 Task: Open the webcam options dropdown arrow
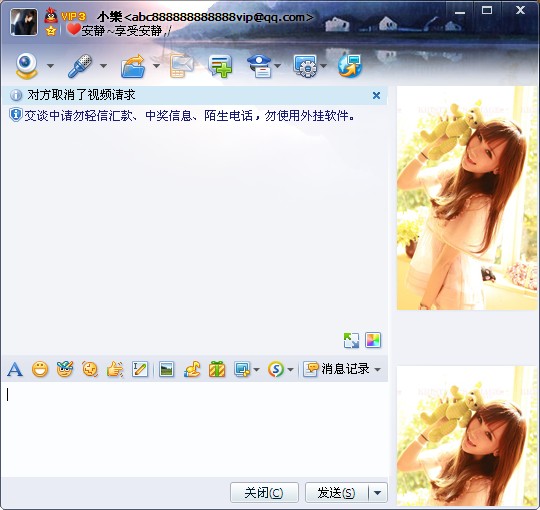[x=50, y=66]
